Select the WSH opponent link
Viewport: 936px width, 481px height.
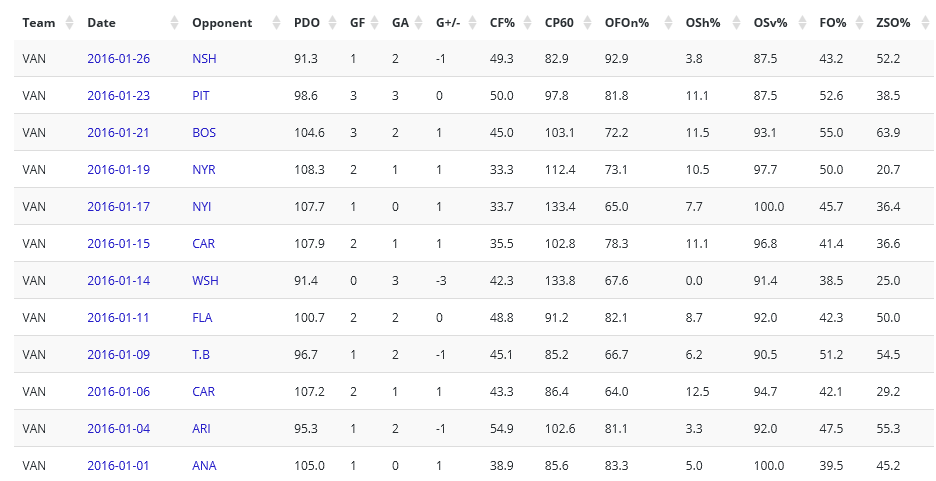point(205,281)
